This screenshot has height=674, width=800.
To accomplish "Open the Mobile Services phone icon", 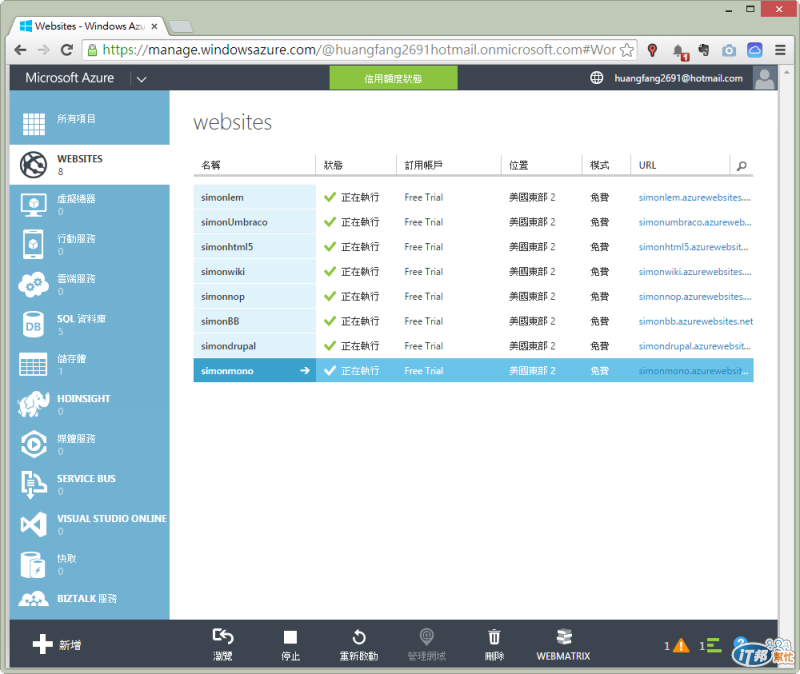I will click(34, 244).
